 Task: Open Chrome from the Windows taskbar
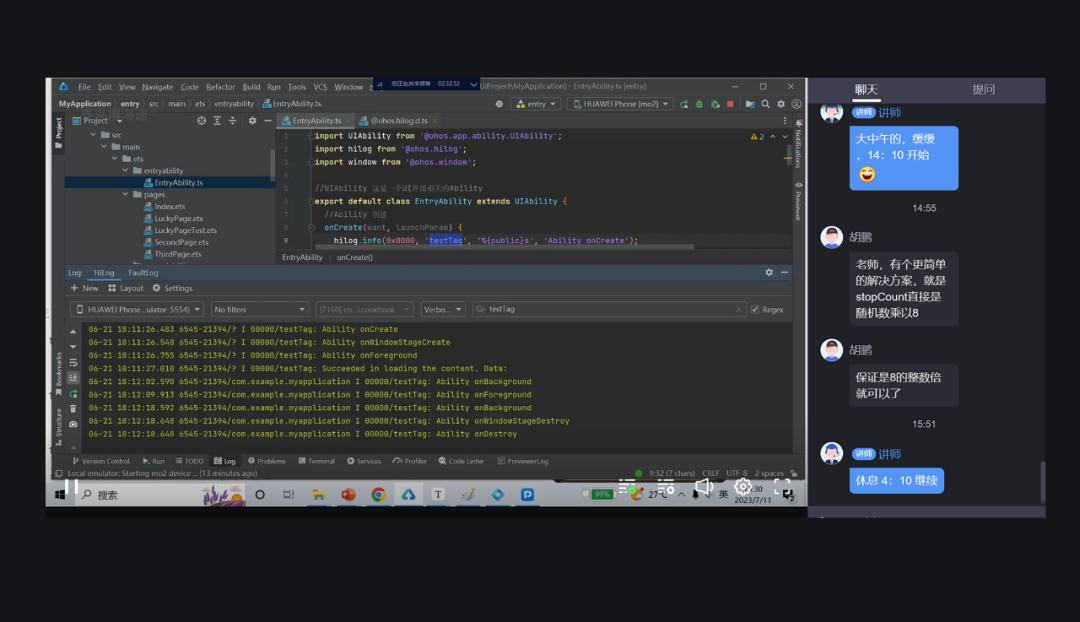(x=378, y=494)
